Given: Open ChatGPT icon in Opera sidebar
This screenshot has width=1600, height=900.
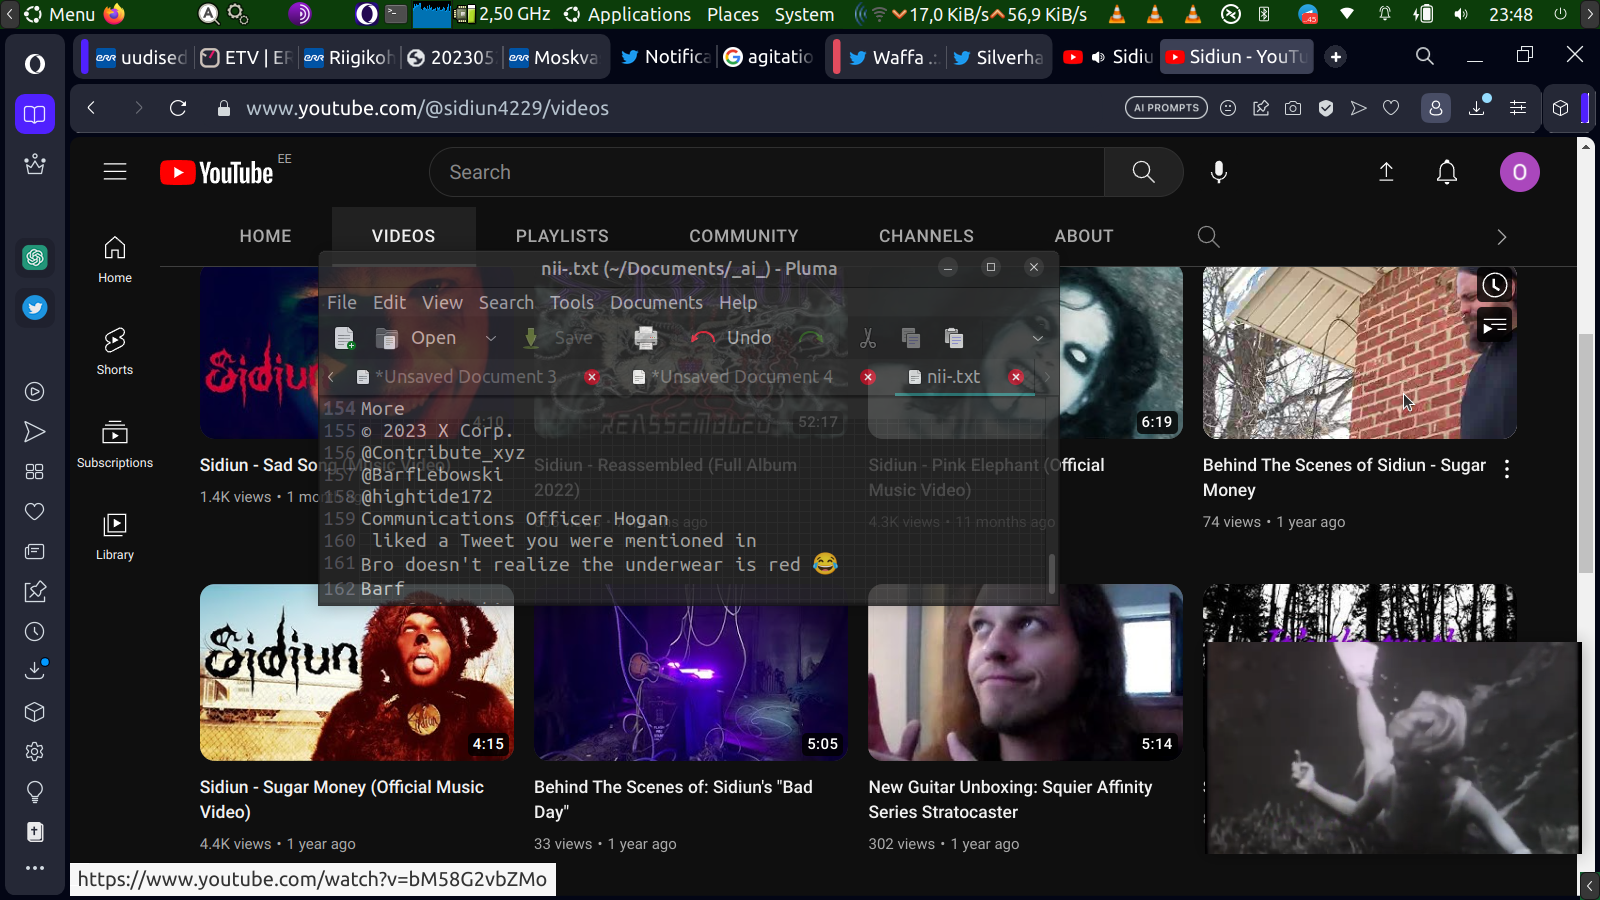Looking at the screenshot, I should pyautogui.click(x=35, y=258).
